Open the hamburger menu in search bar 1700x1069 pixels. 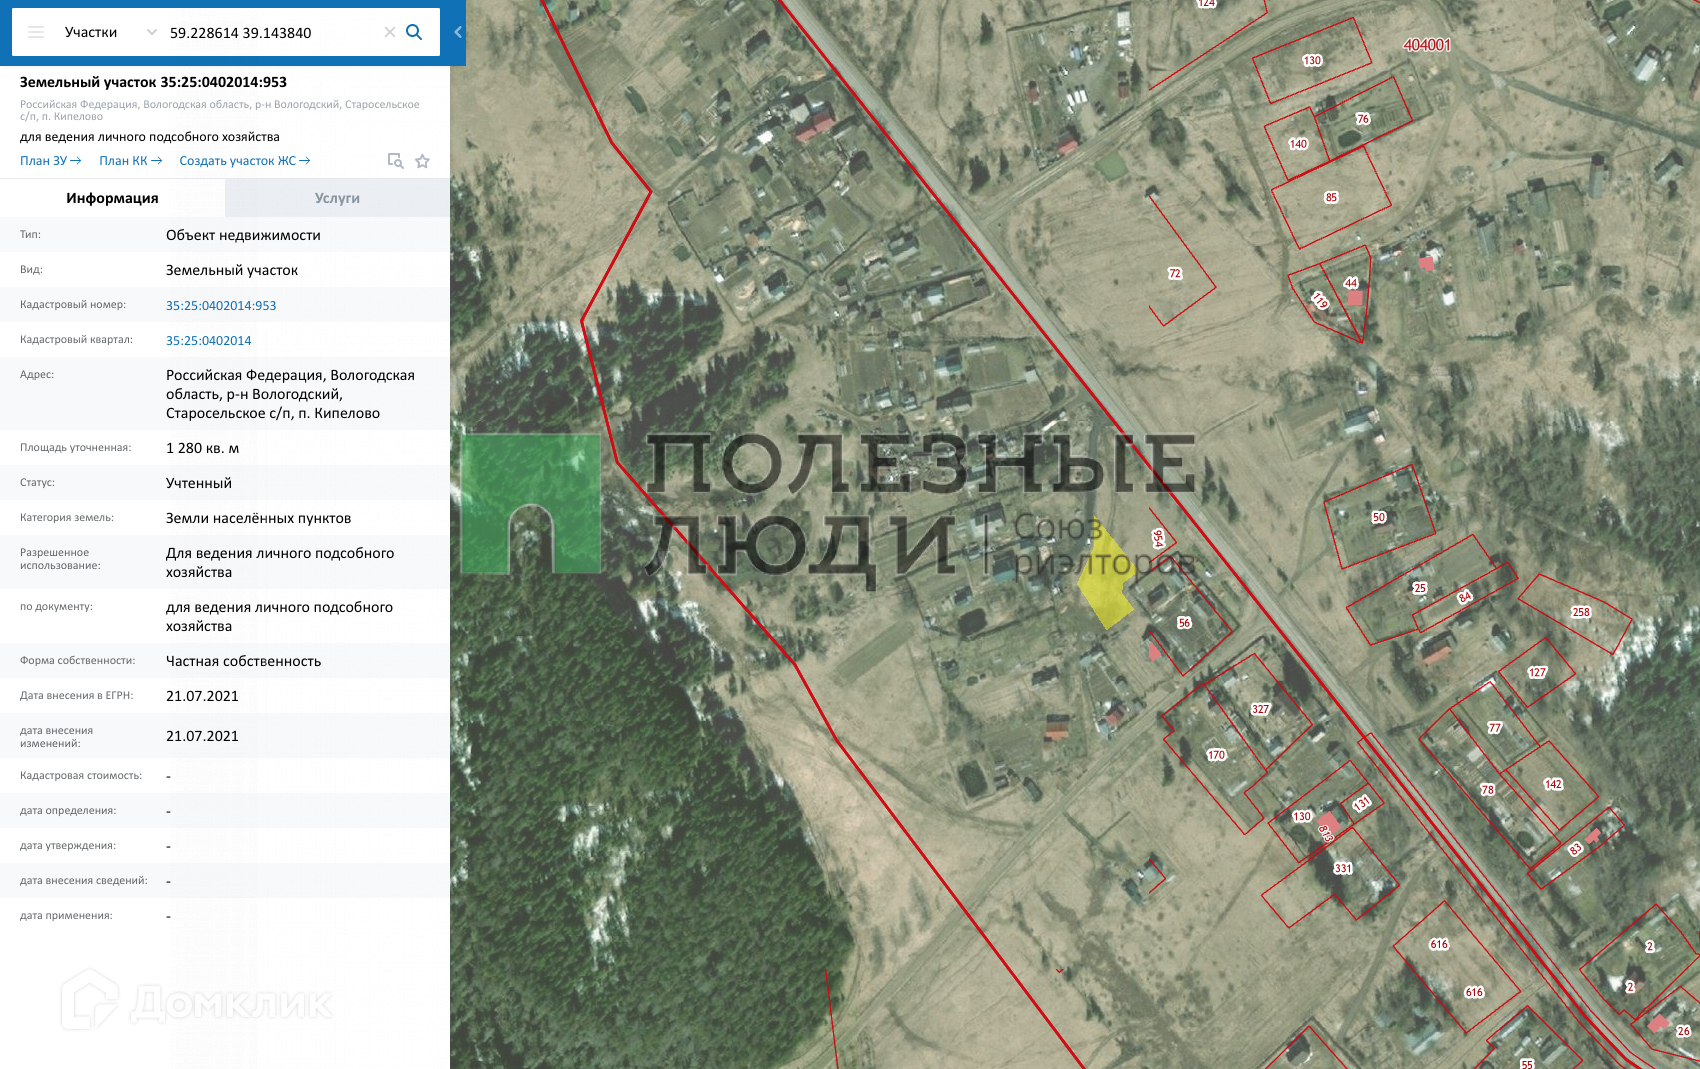point(36,32)
